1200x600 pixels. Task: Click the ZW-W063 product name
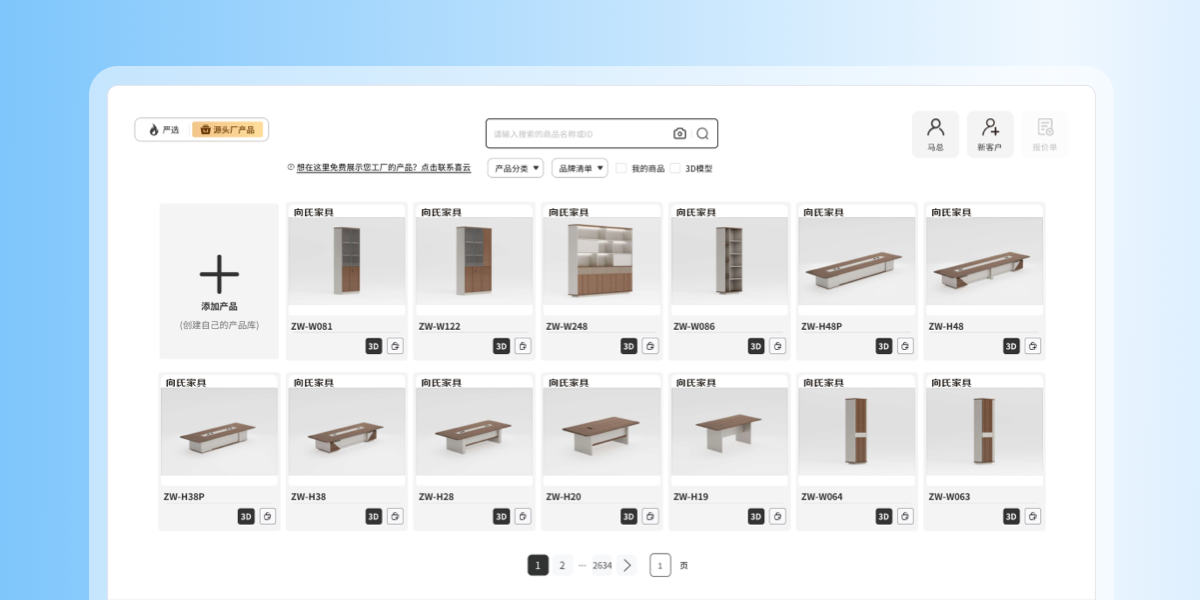(949, 496)
